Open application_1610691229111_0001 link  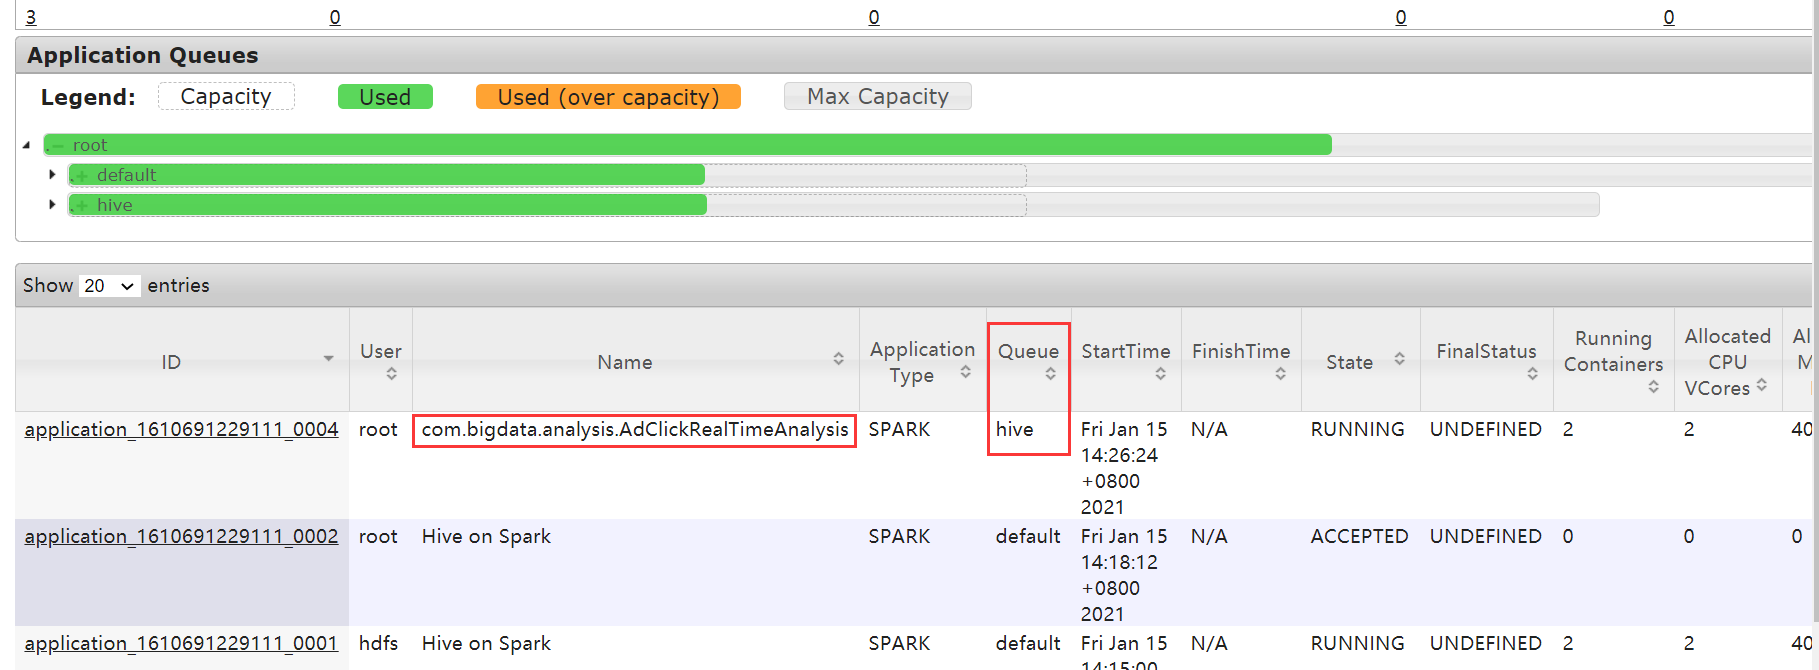click(181, 643)
